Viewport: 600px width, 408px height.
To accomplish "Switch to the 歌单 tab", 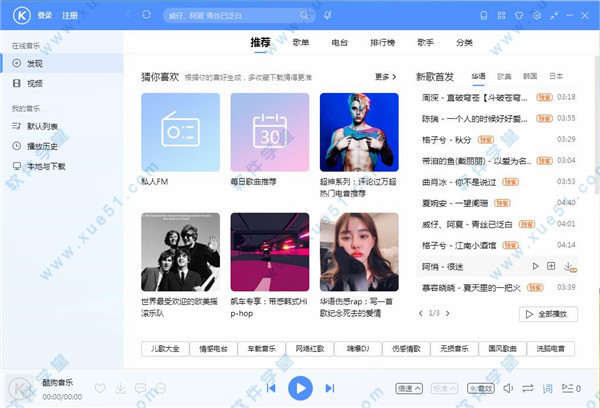I will pyautogui.click(x=301, y=42).
